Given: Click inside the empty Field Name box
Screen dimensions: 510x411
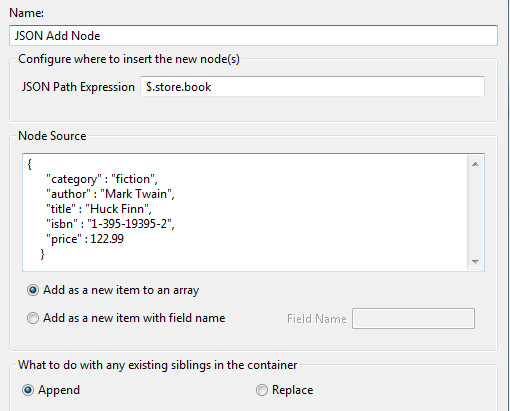Looking at the screenshot, I should 413,318.
